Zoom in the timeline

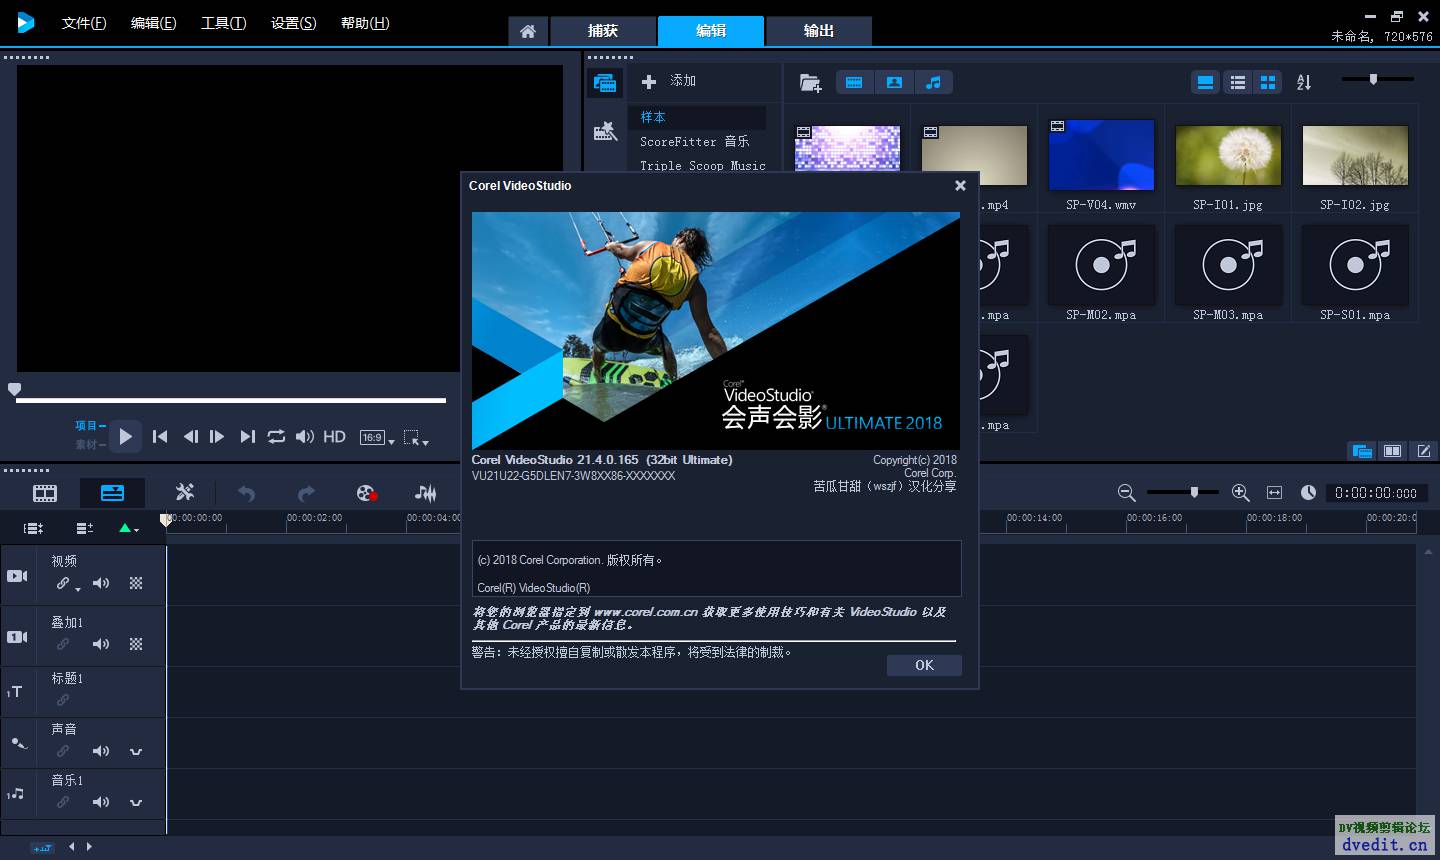1241,493
